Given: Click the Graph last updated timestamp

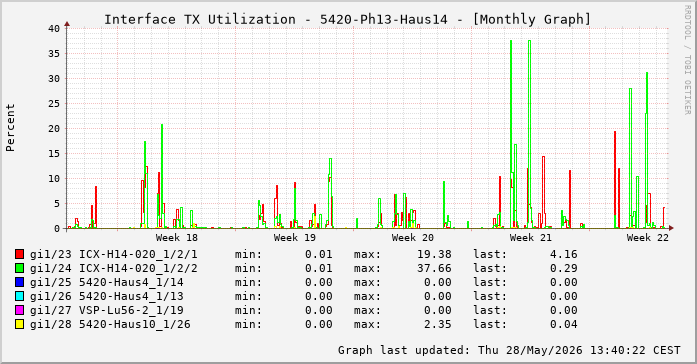Looking at the screenshot, I should tap(509, 350).
